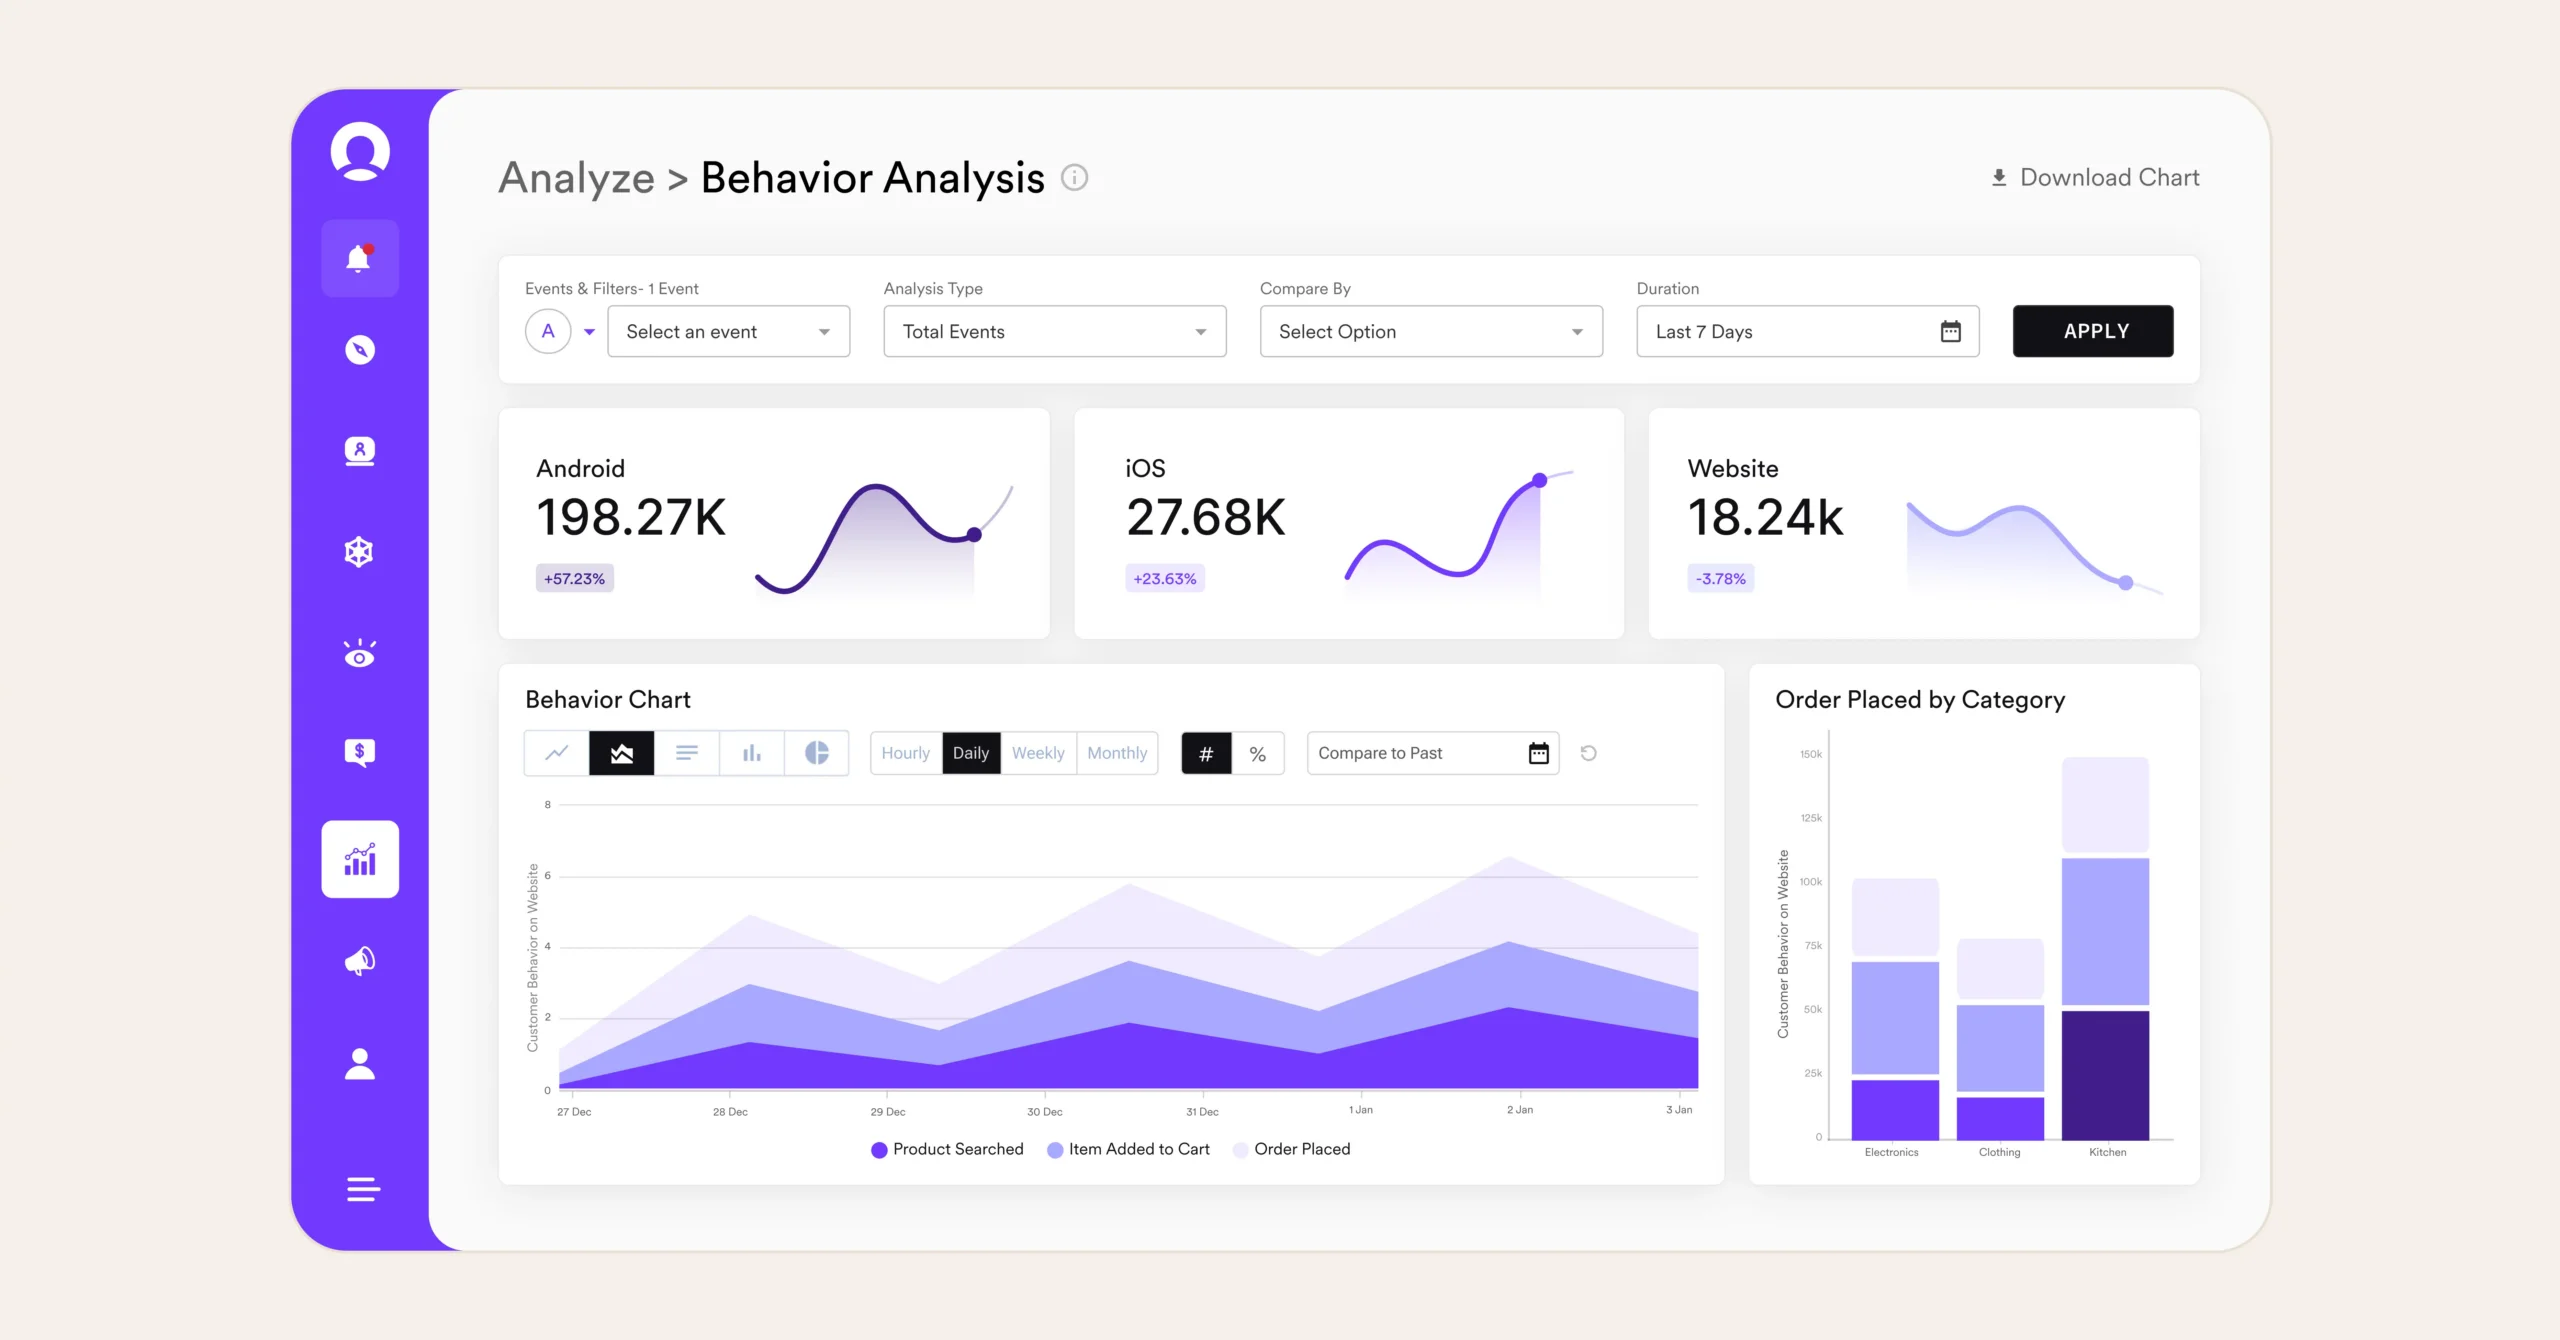2560x1340 pixels.
Task: Toggle Product Searched legend series
Action: click(947, 1149)
